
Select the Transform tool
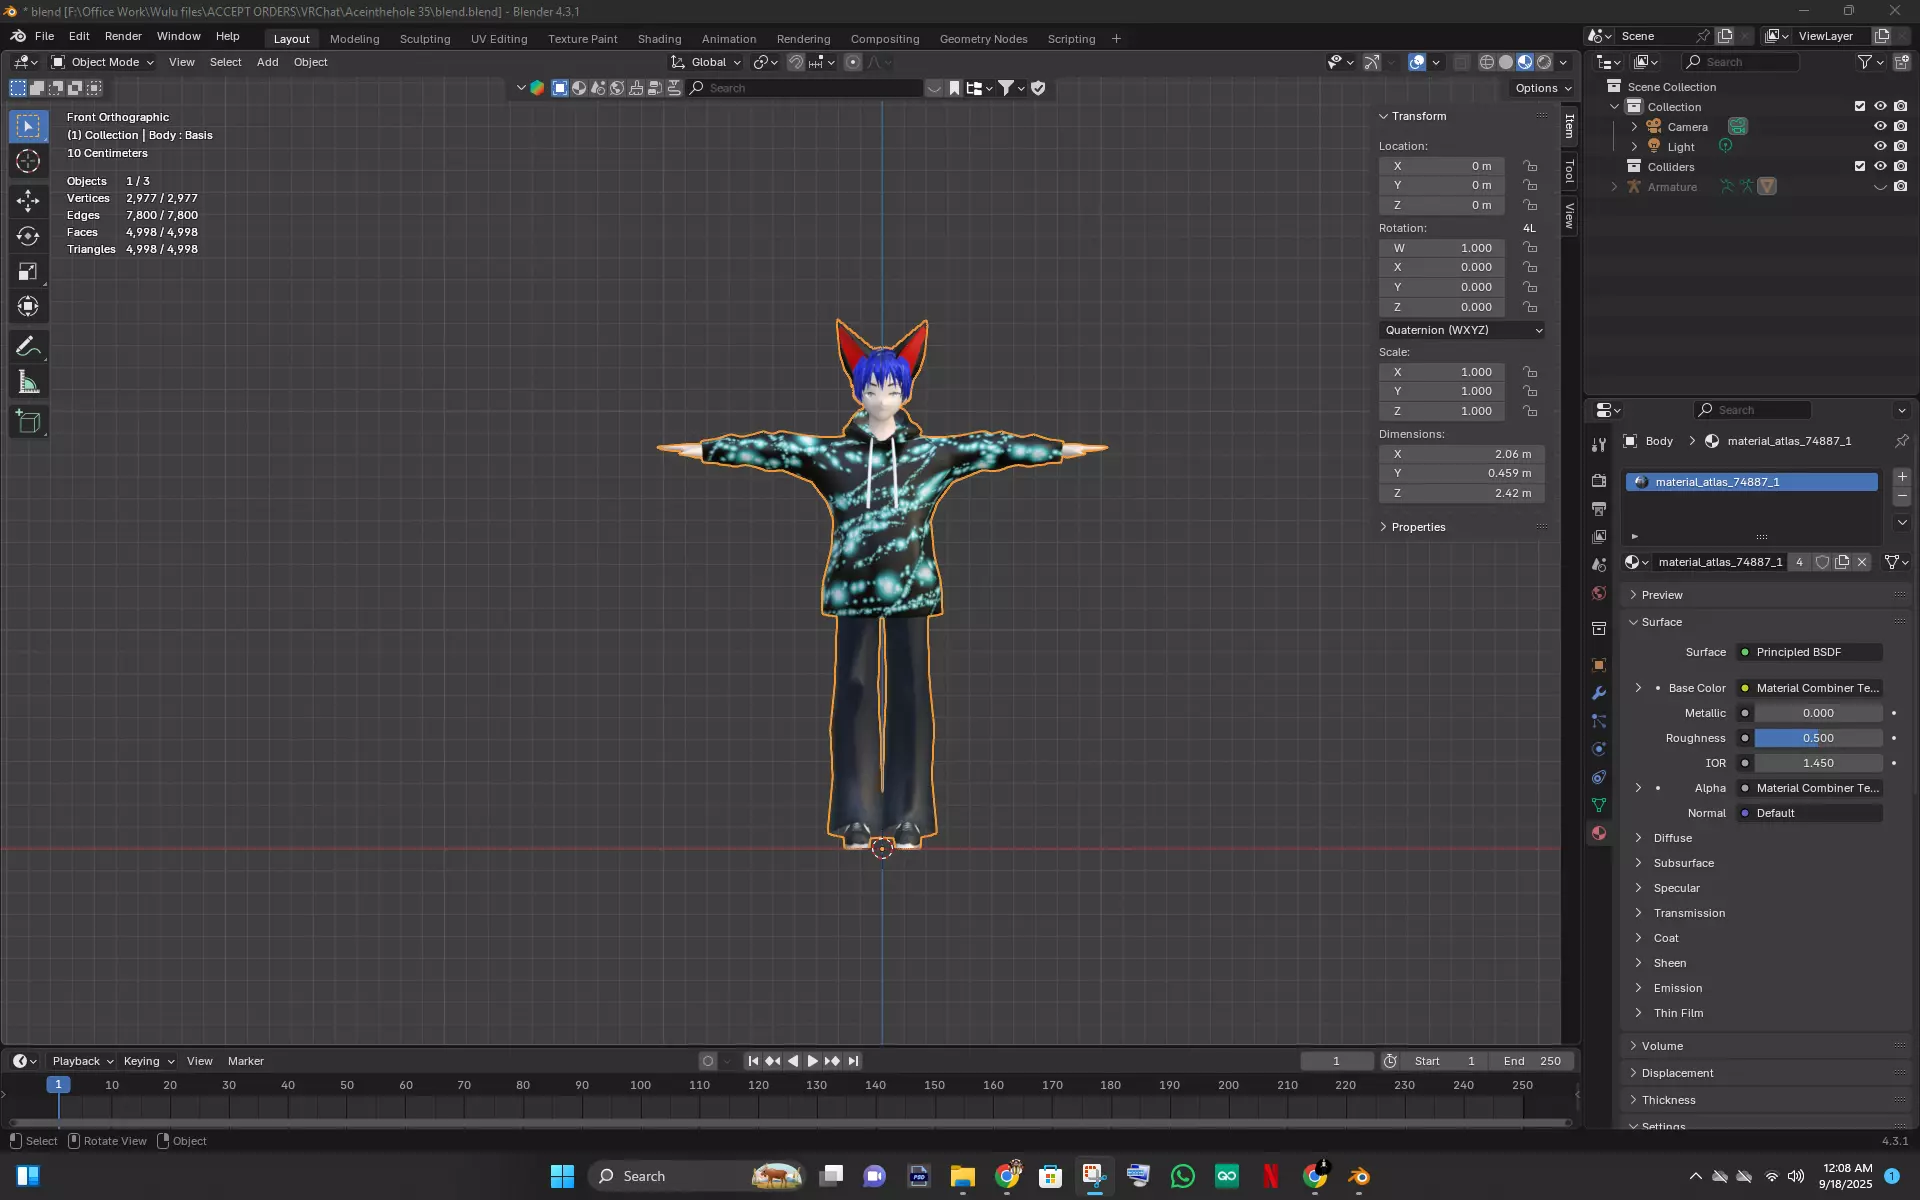point(28,307)
